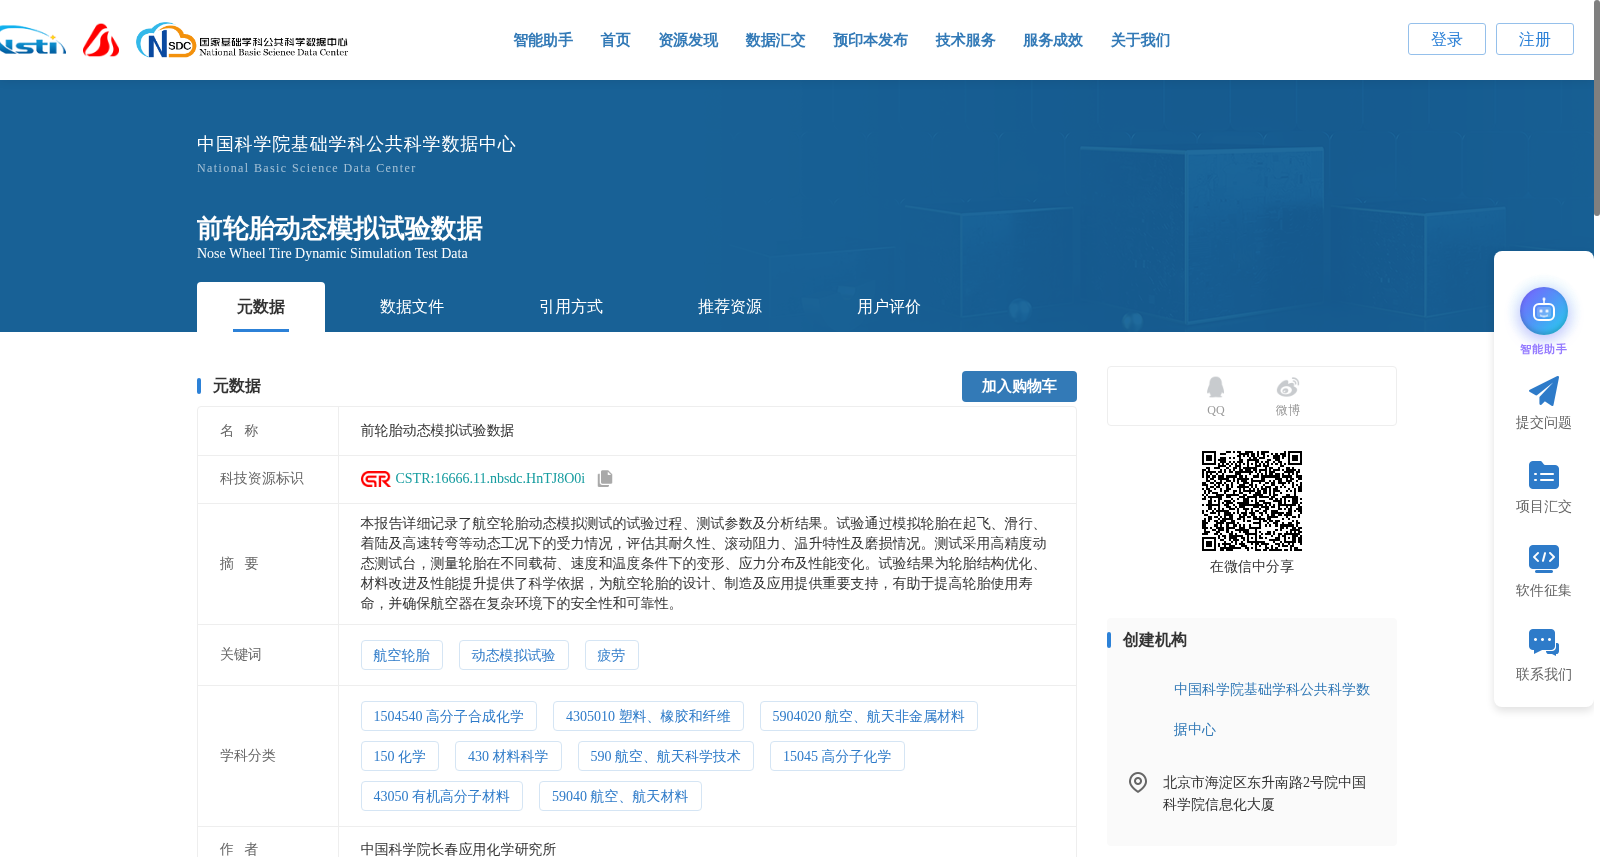Select the 59040 航空、航天材料 subject tag

point(620,796)
